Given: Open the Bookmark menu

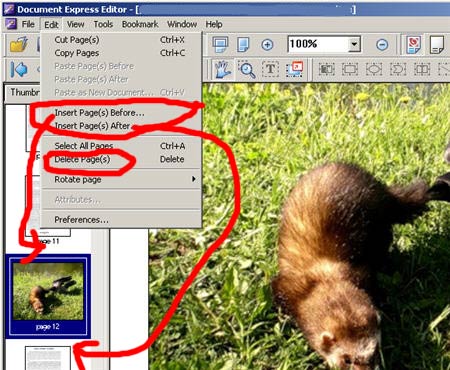Looking at the screenshot, I should click(x=140, y=24).
